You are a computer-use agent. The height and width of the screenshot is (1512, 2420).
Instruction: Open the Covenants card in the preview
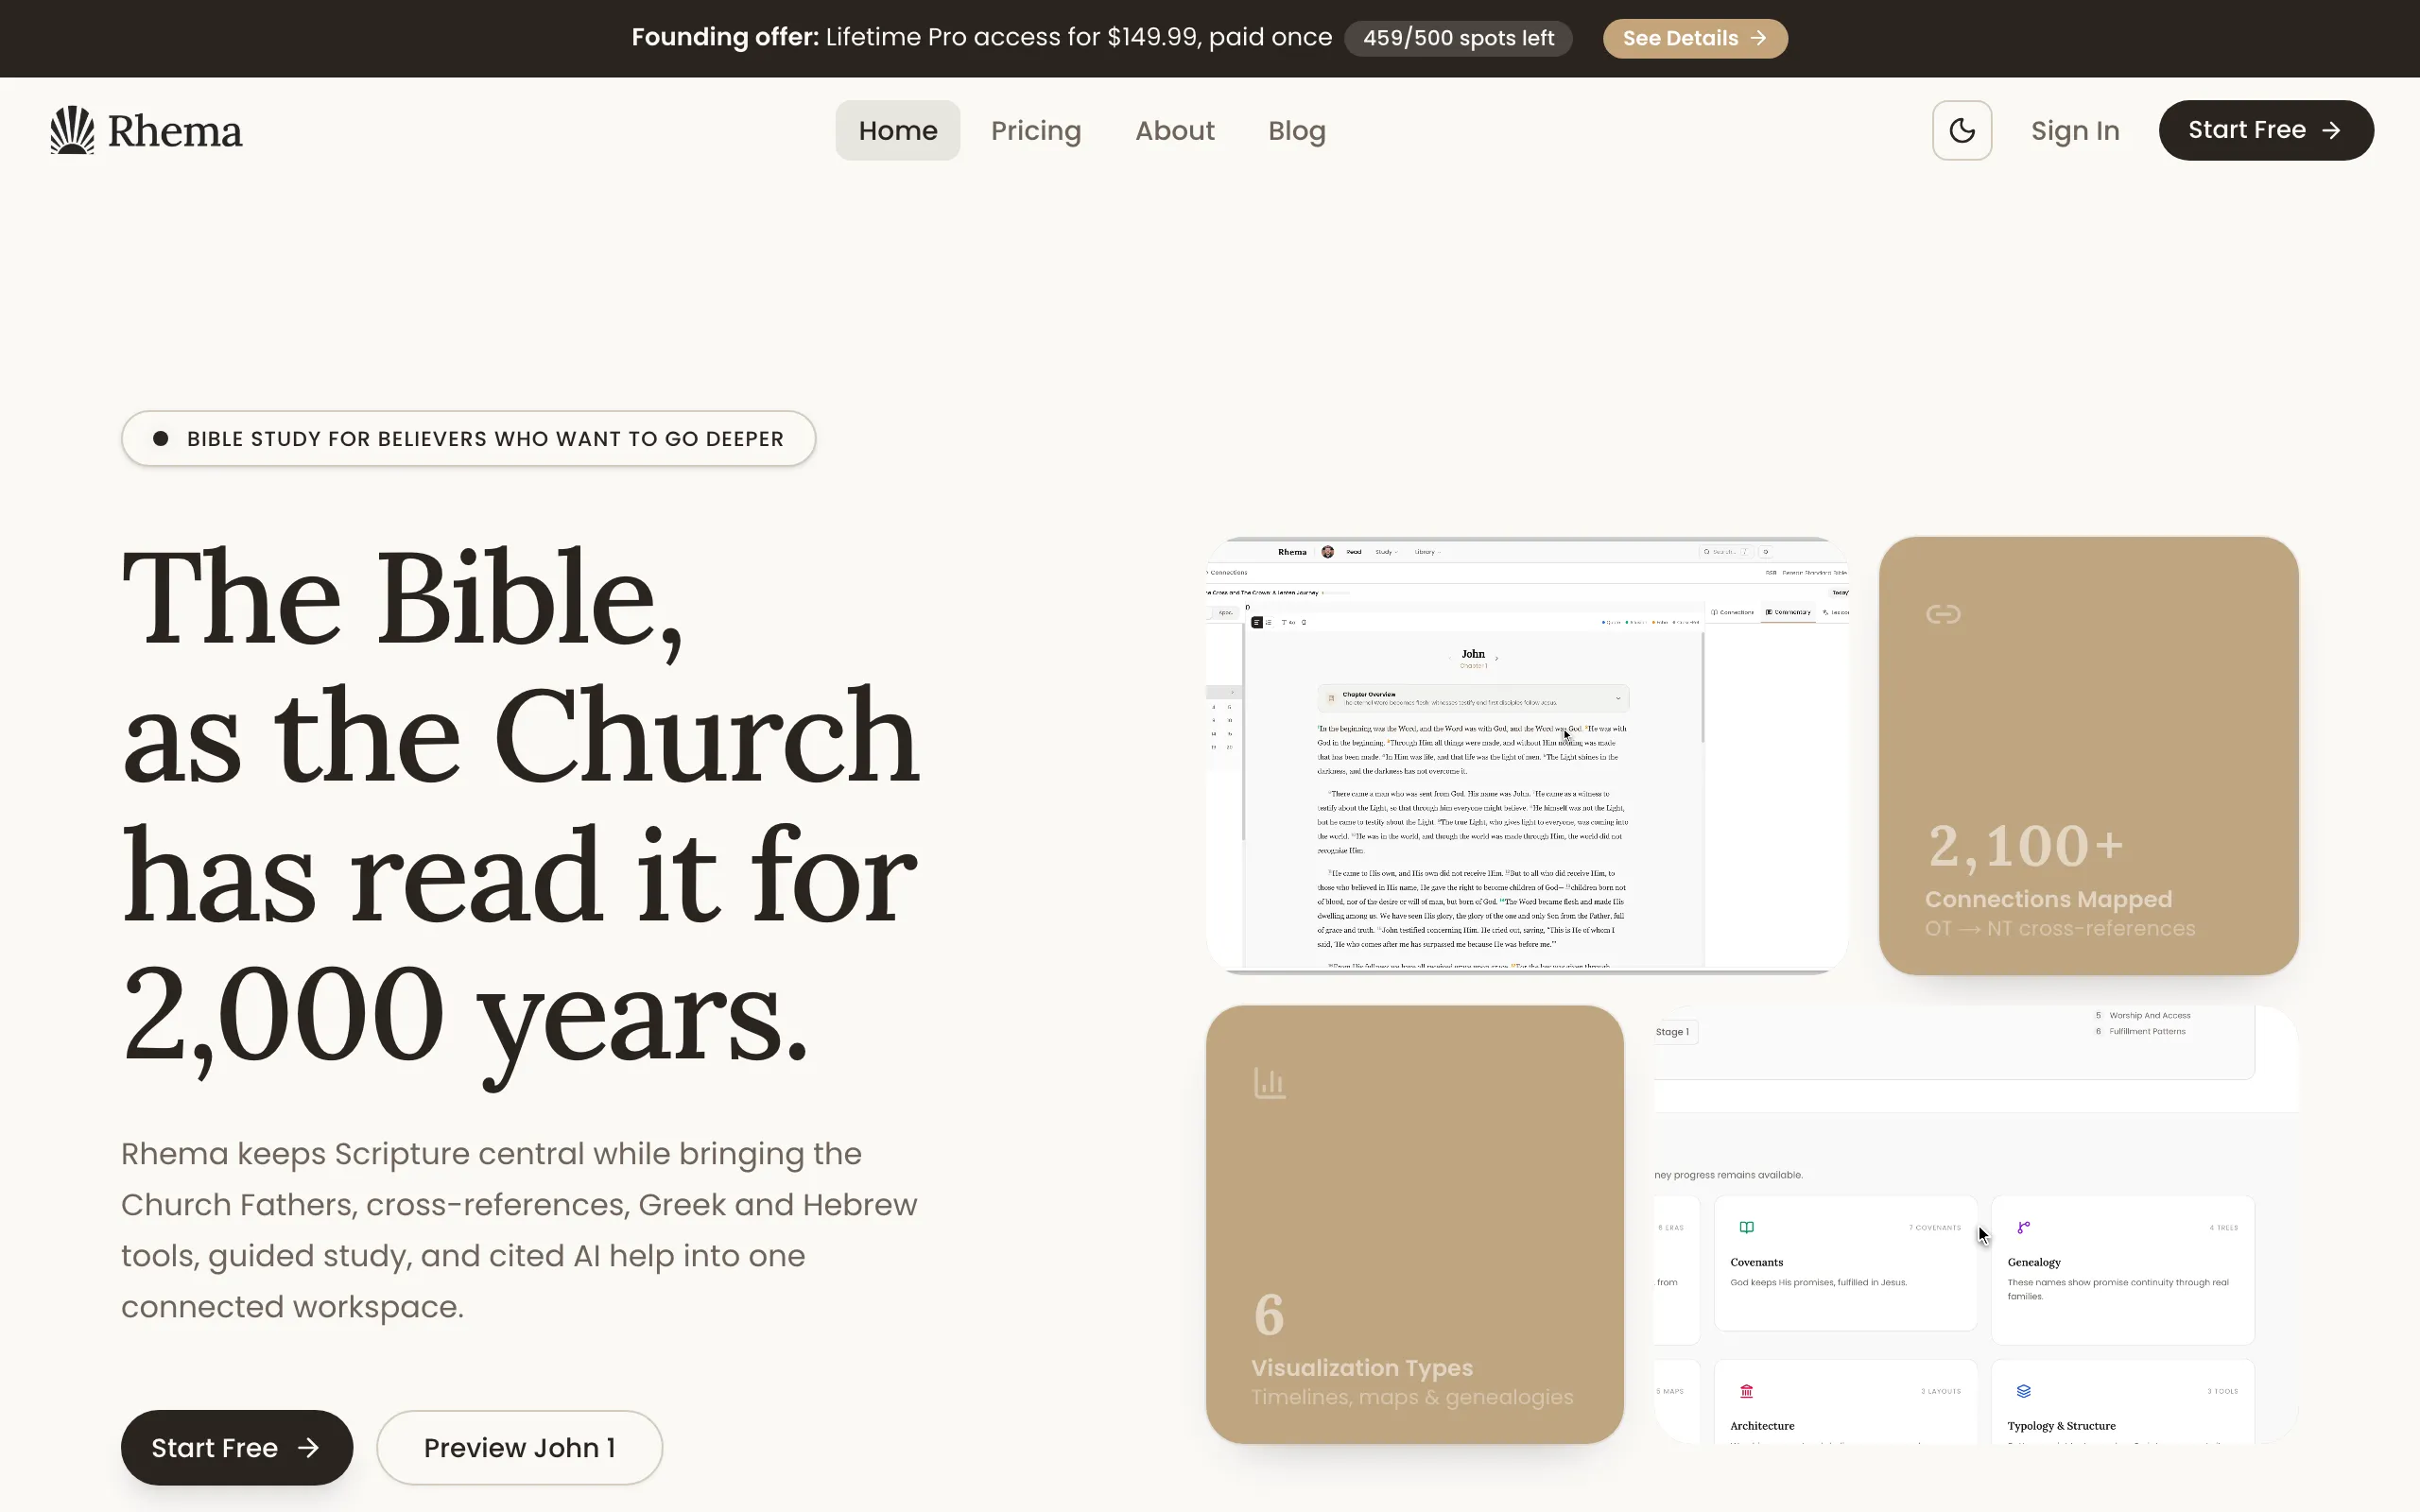1845,1263
